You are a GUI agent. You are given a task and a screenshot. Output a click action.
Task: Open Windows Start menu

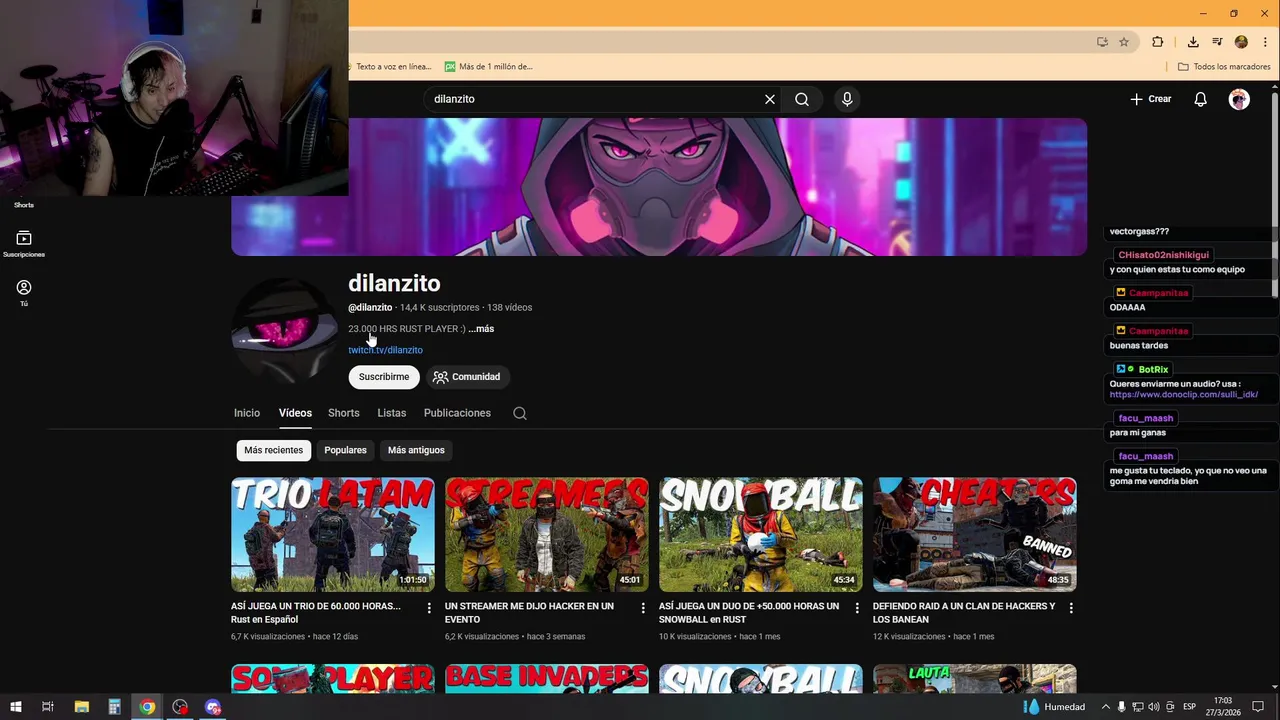tap(16, 707)
